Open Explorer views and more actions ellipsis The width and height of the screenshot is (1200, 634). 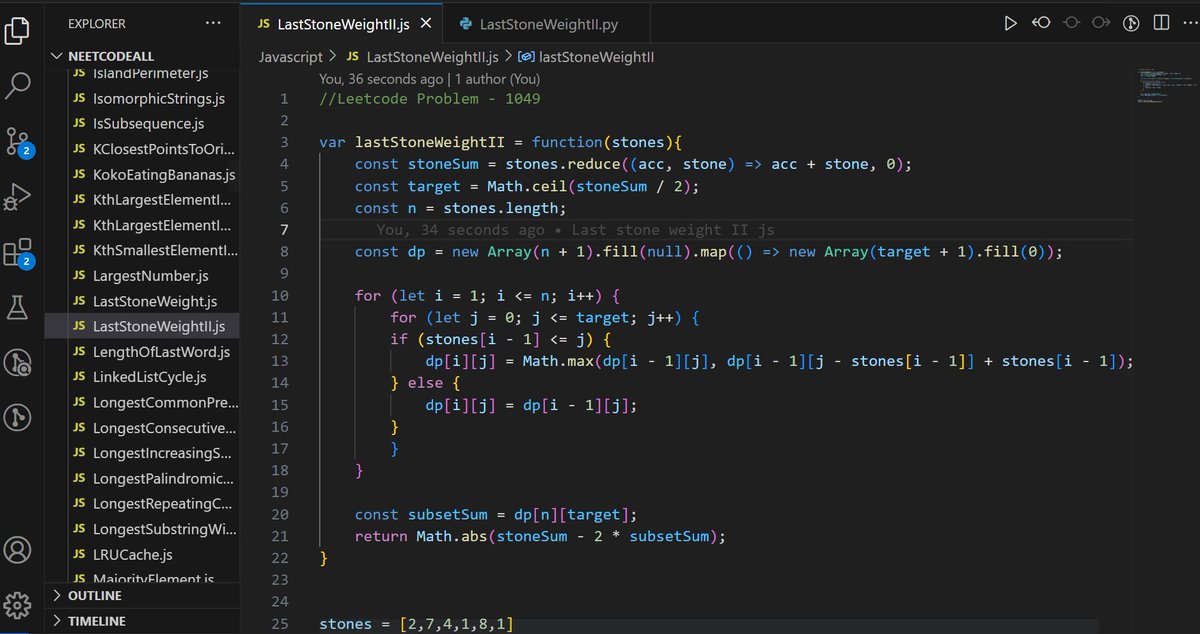point(213,22)
